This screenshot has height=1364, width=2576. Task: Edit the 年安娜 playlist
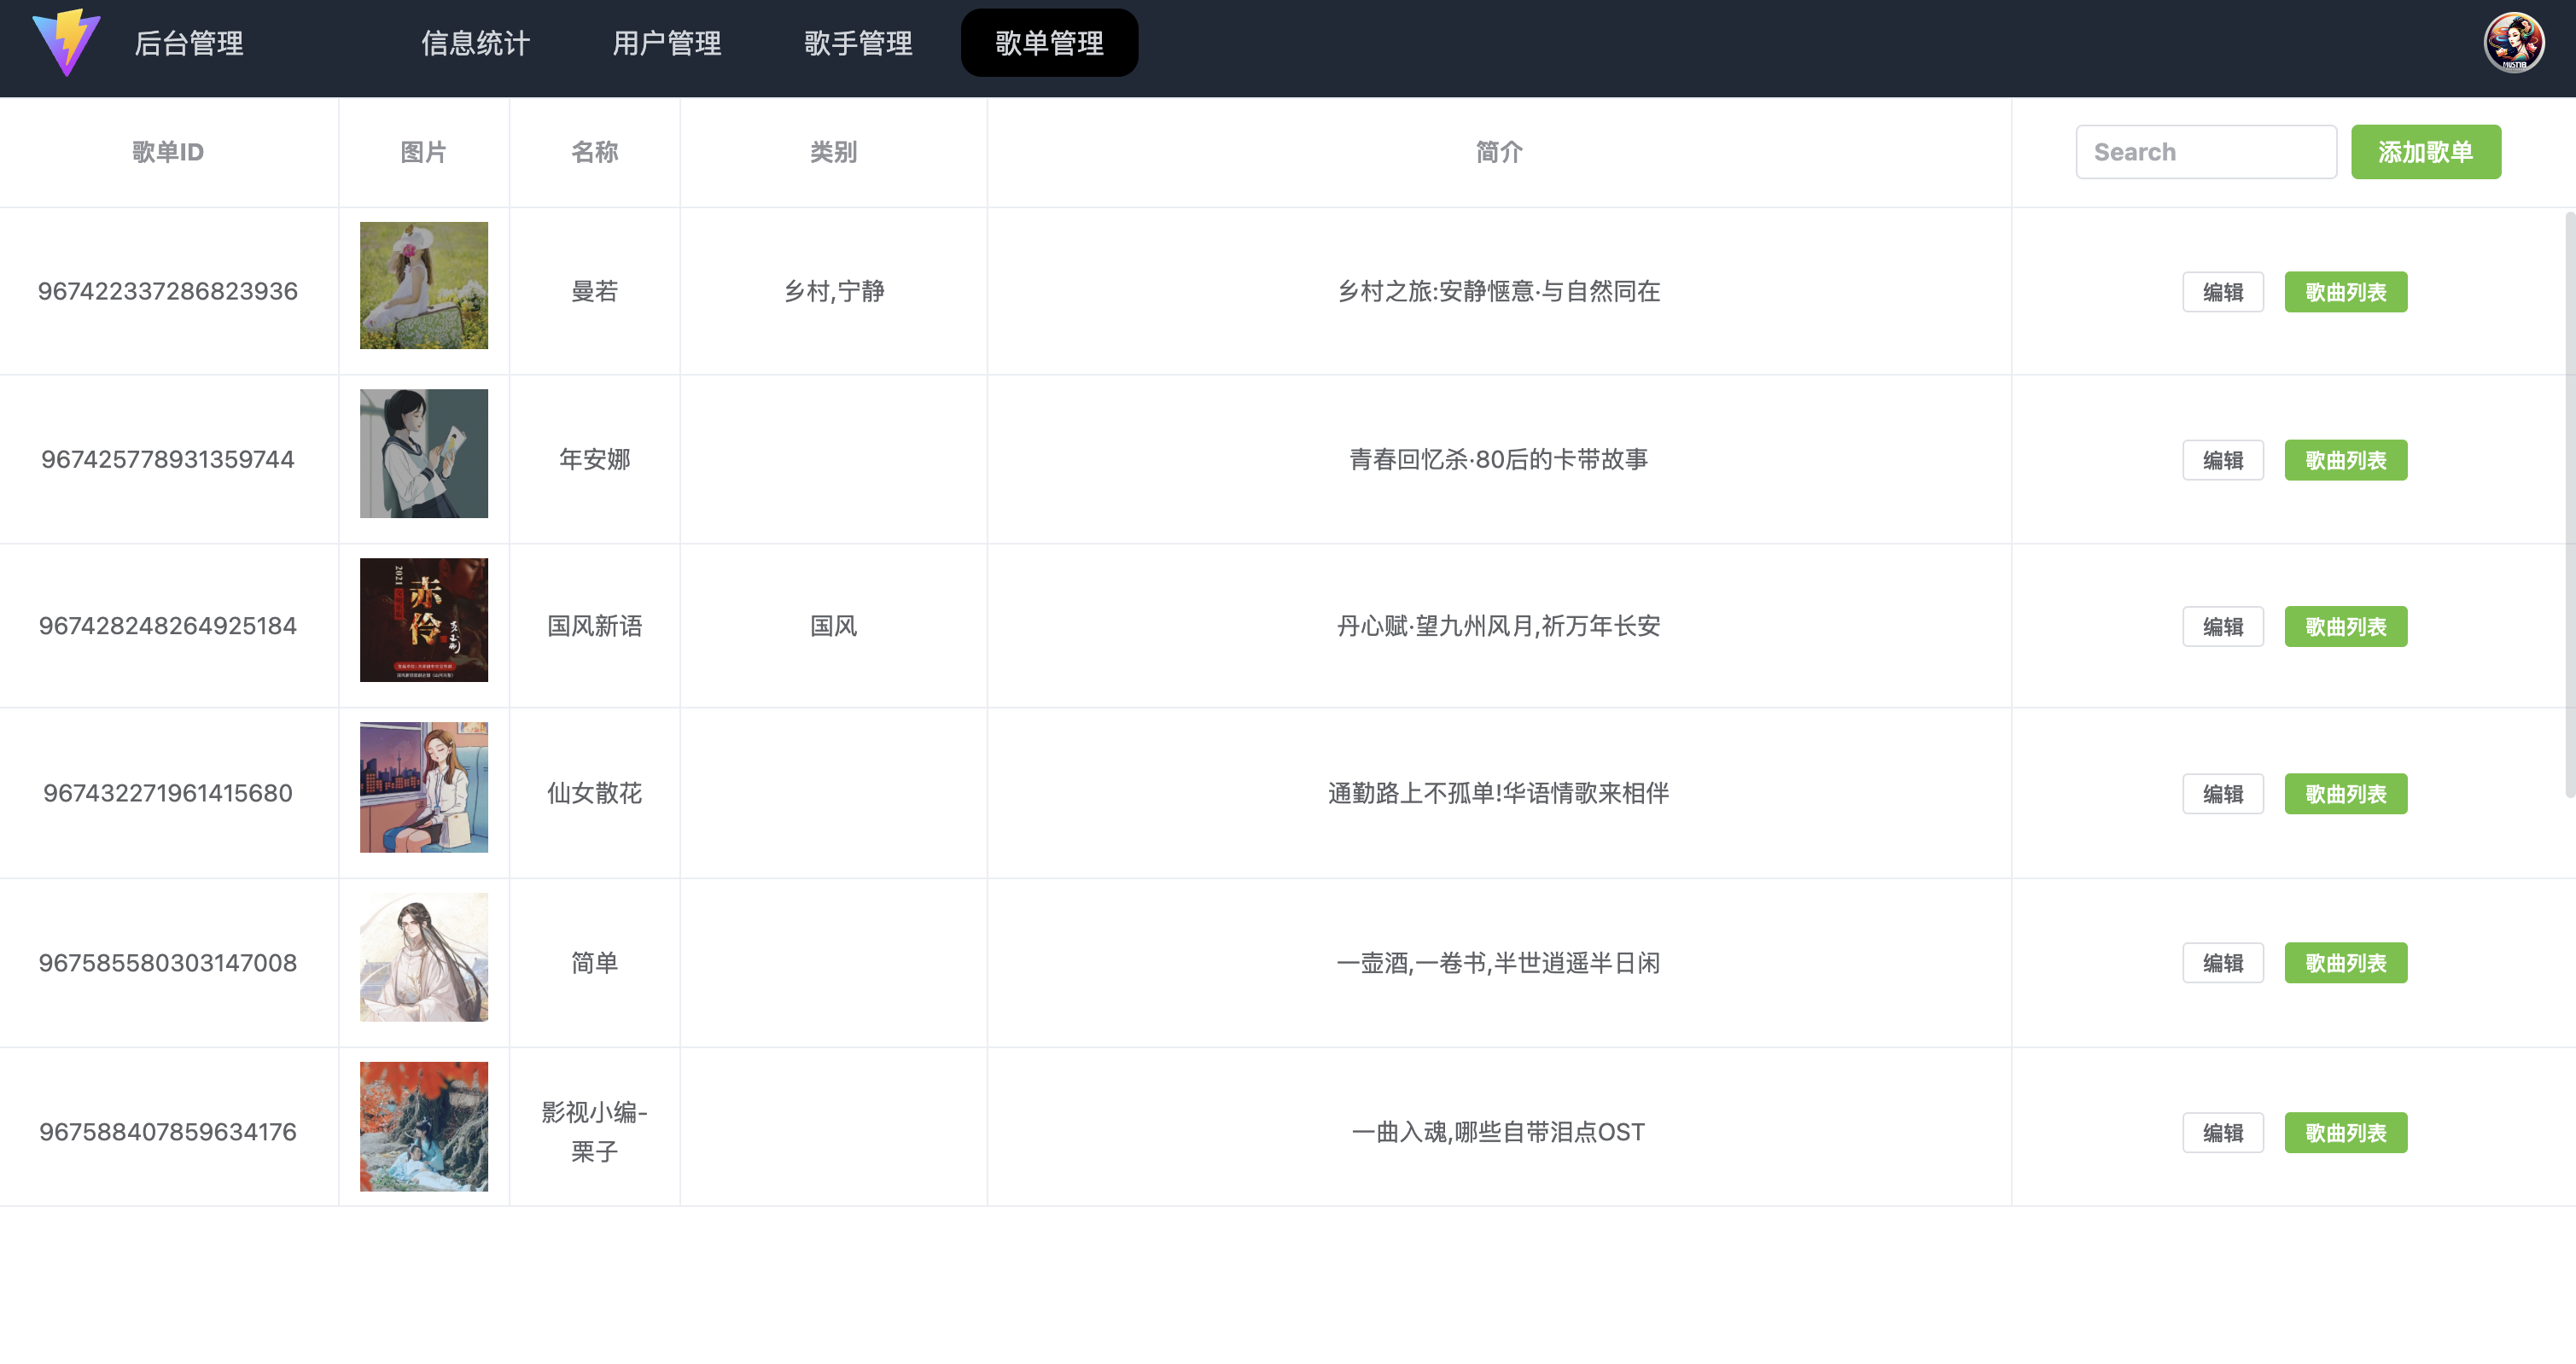2223,460
